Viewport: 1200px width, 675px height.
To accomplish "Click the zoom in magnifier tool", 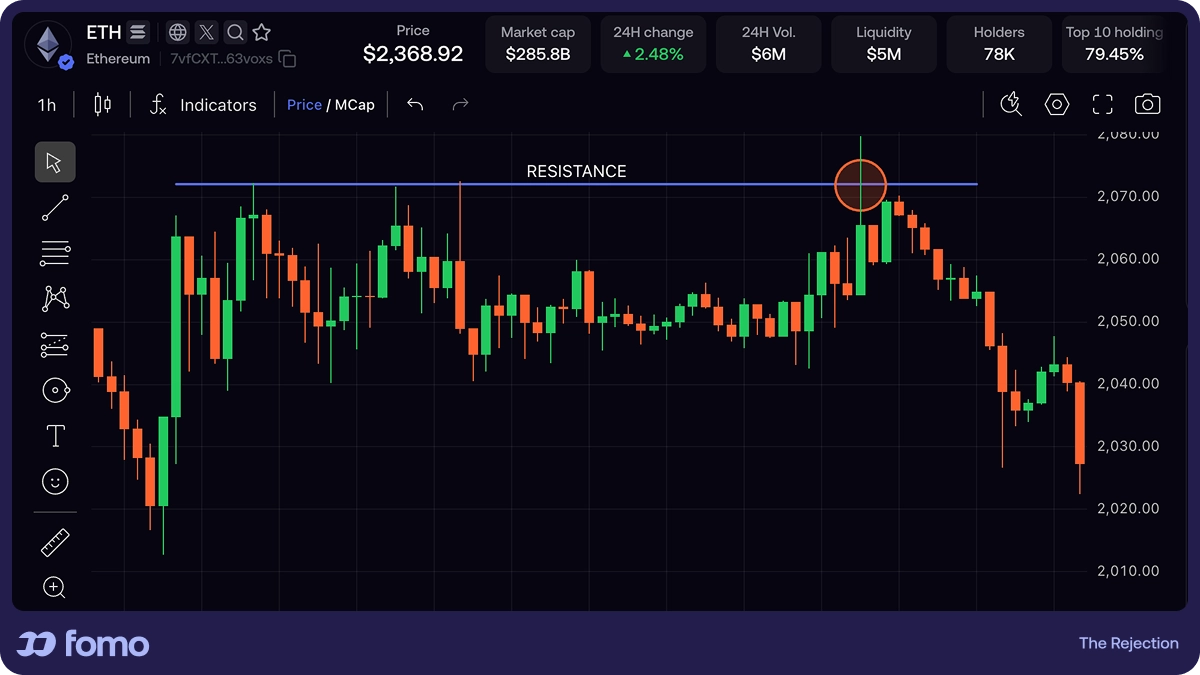I will click(x=55, y=588).
